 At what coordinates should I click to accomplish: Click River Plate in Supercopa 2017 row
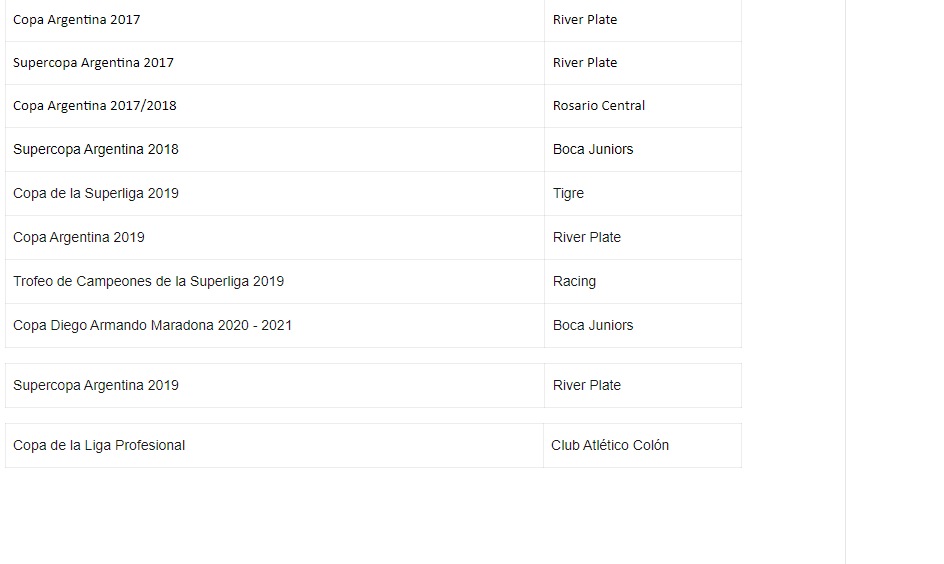pos(643,63)
